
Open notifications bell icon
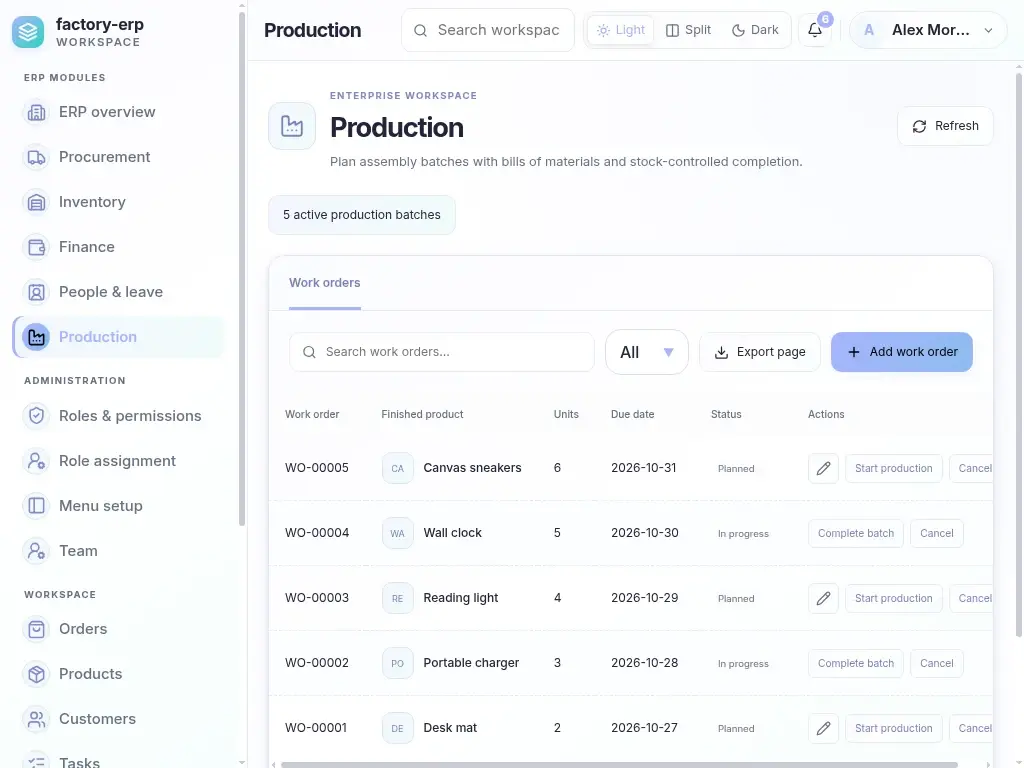pyautogui.click(x=815, y=30)
